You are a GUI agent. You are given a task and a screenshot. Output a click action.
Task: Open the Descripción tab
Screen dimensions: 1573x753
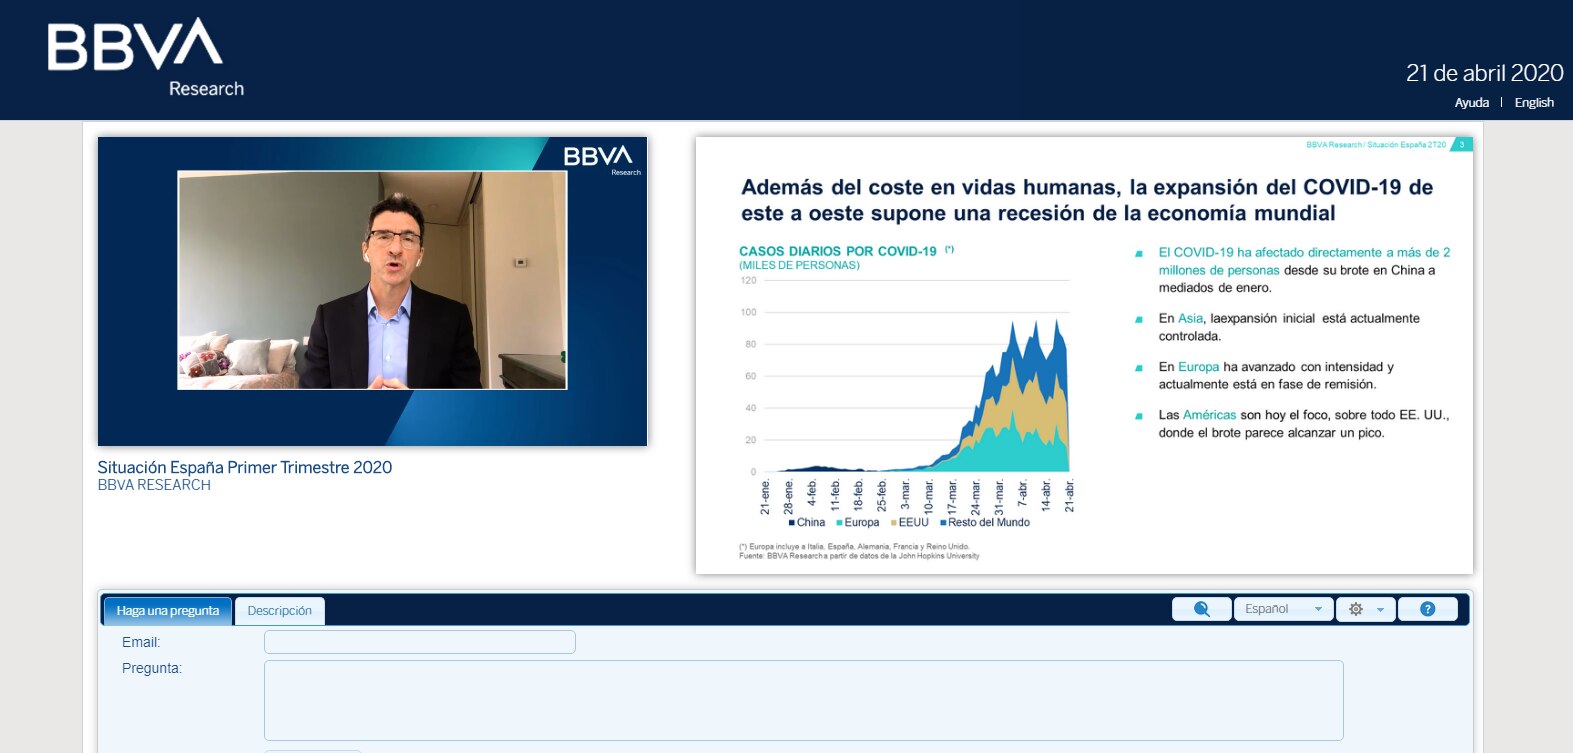tap(280, 611)
